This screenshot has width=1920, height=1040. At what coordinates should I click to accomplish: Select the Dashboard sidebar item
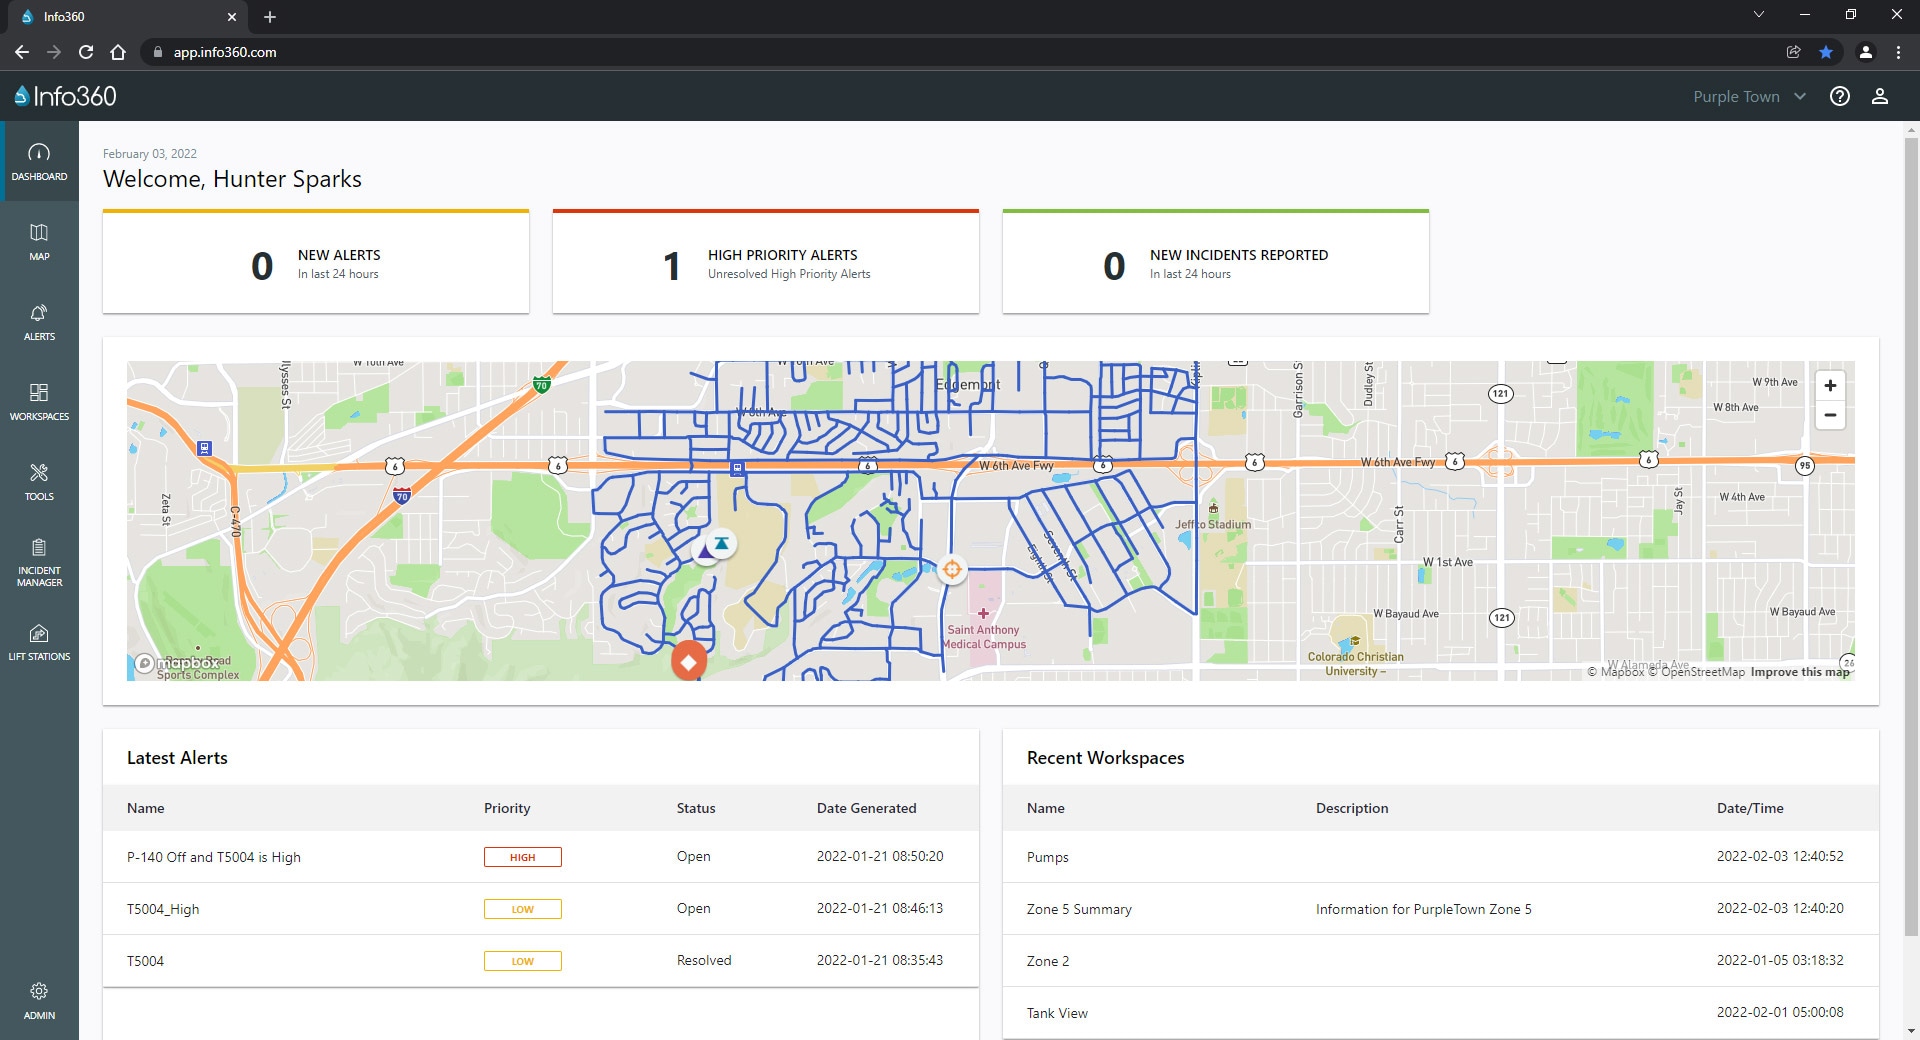pos(39,161)
